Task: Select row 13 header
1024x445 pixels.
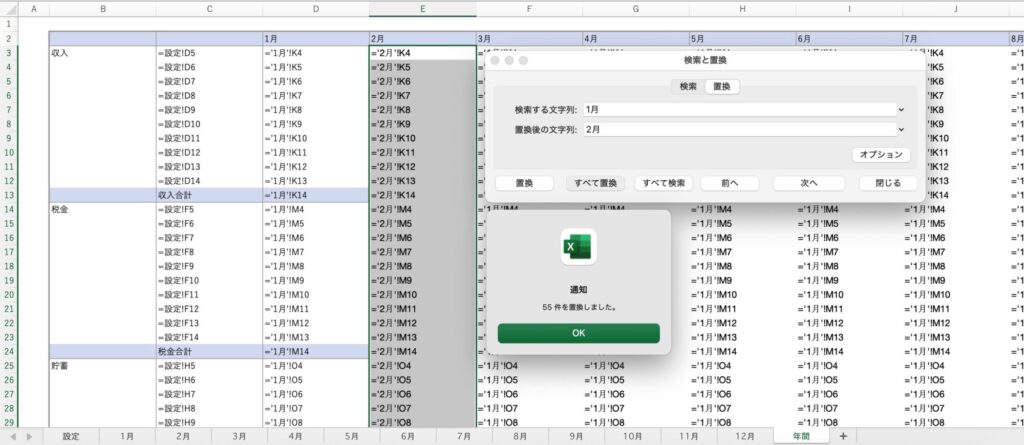Action: (x=8, y=195)
